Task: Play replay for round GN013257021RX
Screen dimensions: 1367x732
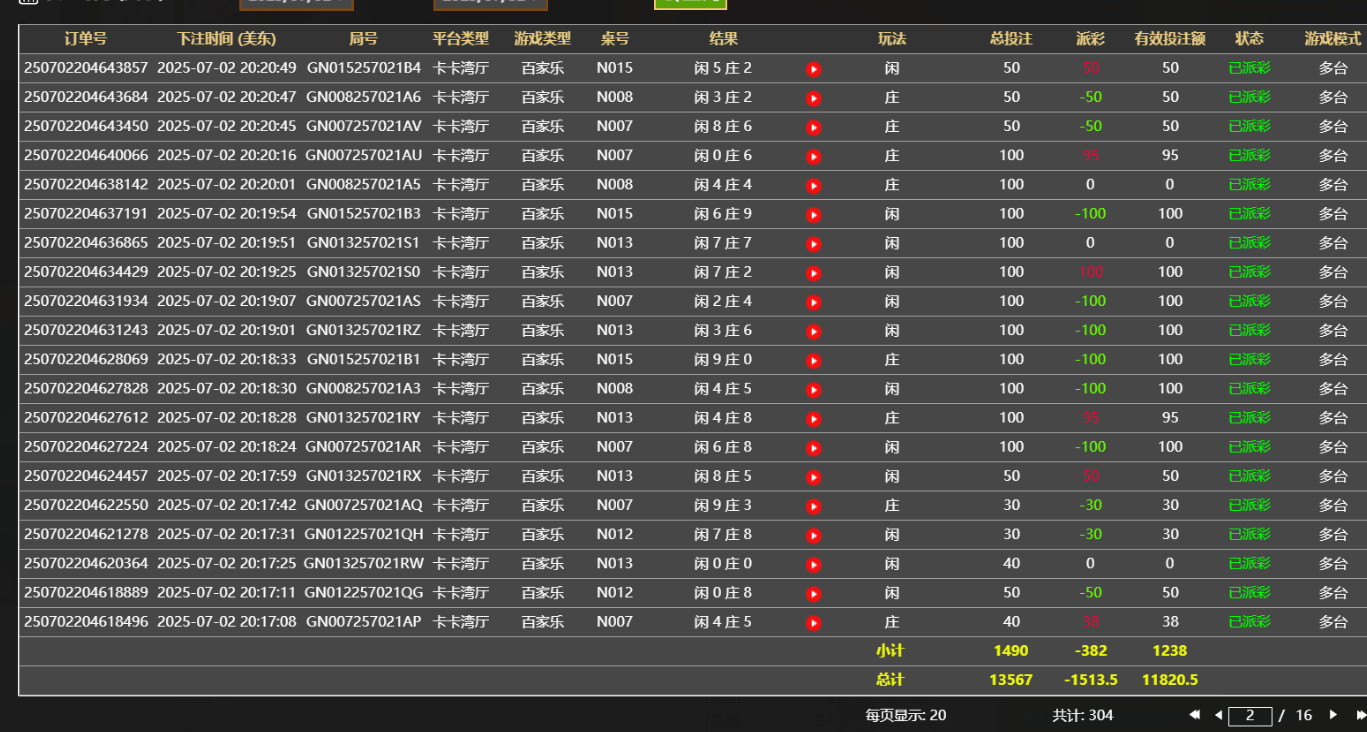Action: pos(813,476)
